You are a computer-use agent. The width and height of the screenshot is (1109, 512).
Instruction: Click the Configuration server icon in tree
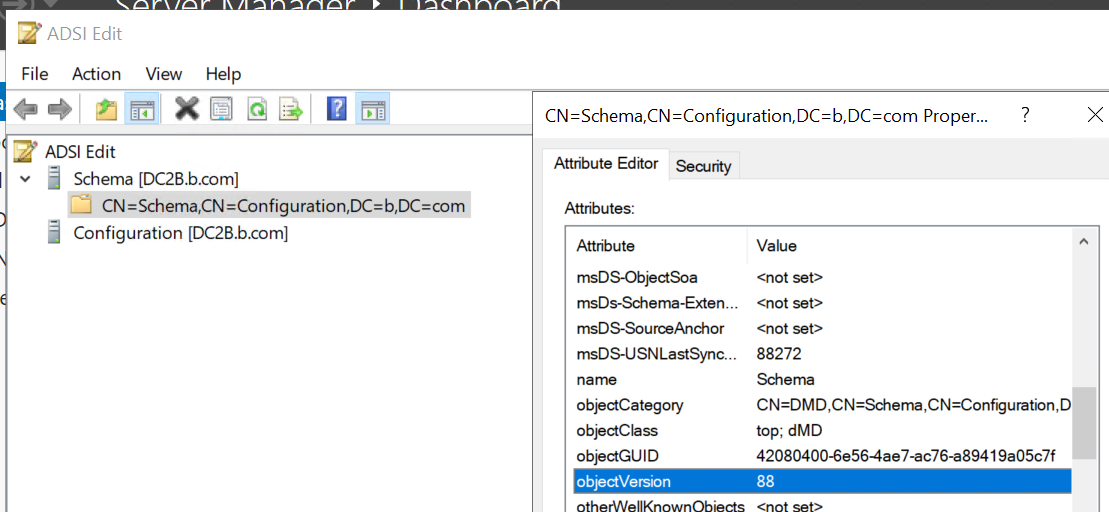[x=53, y=233]
